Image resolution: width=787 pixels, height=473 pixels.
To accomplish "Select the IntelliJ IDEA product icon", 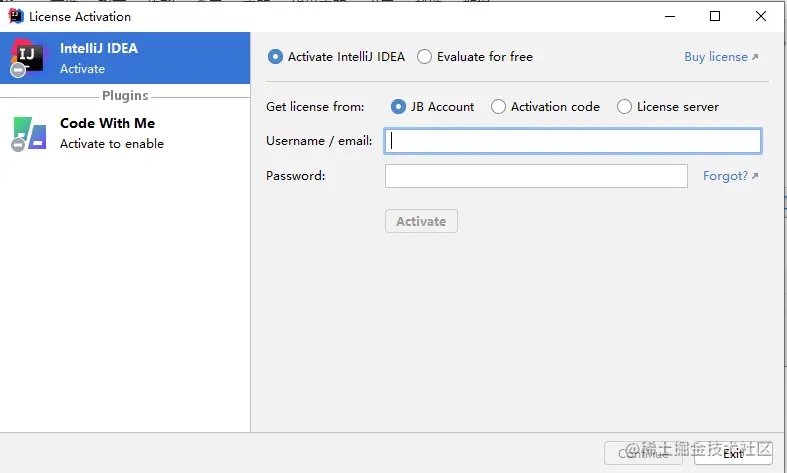I will (x=27, y=58).
